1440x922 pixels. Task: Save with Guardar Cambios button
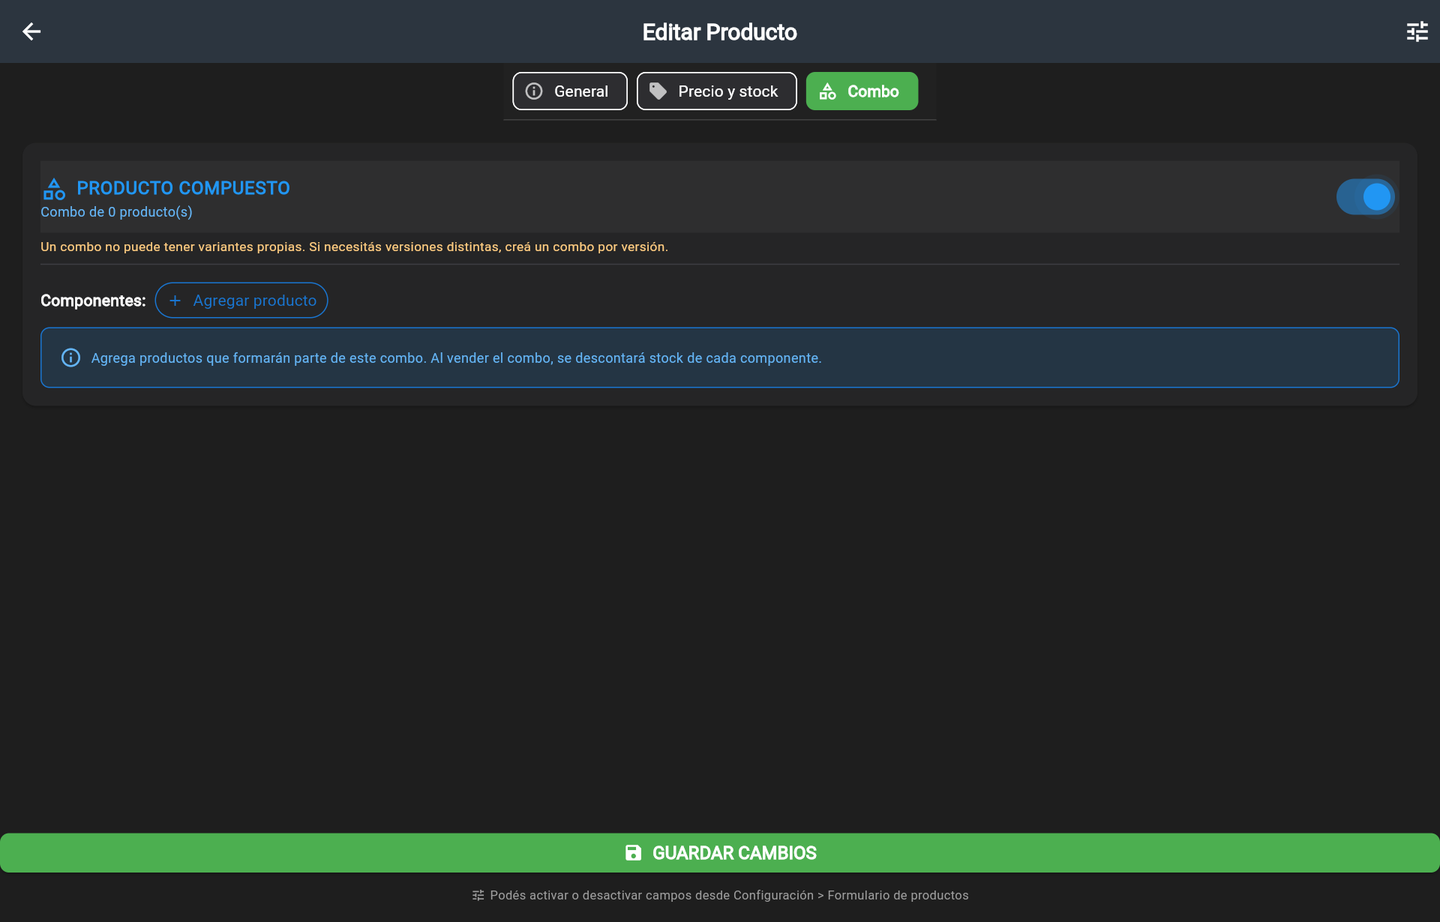coord(720,853)
